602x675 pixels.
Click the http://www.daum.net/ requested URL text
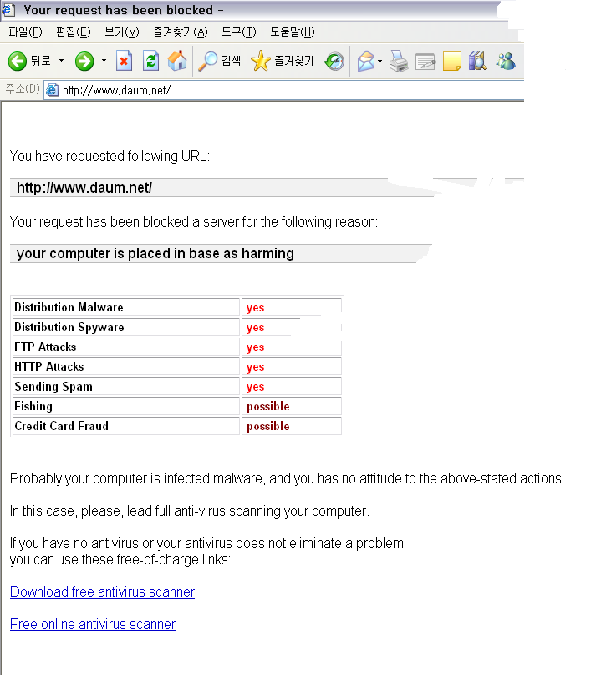click(x=84, y=188)
